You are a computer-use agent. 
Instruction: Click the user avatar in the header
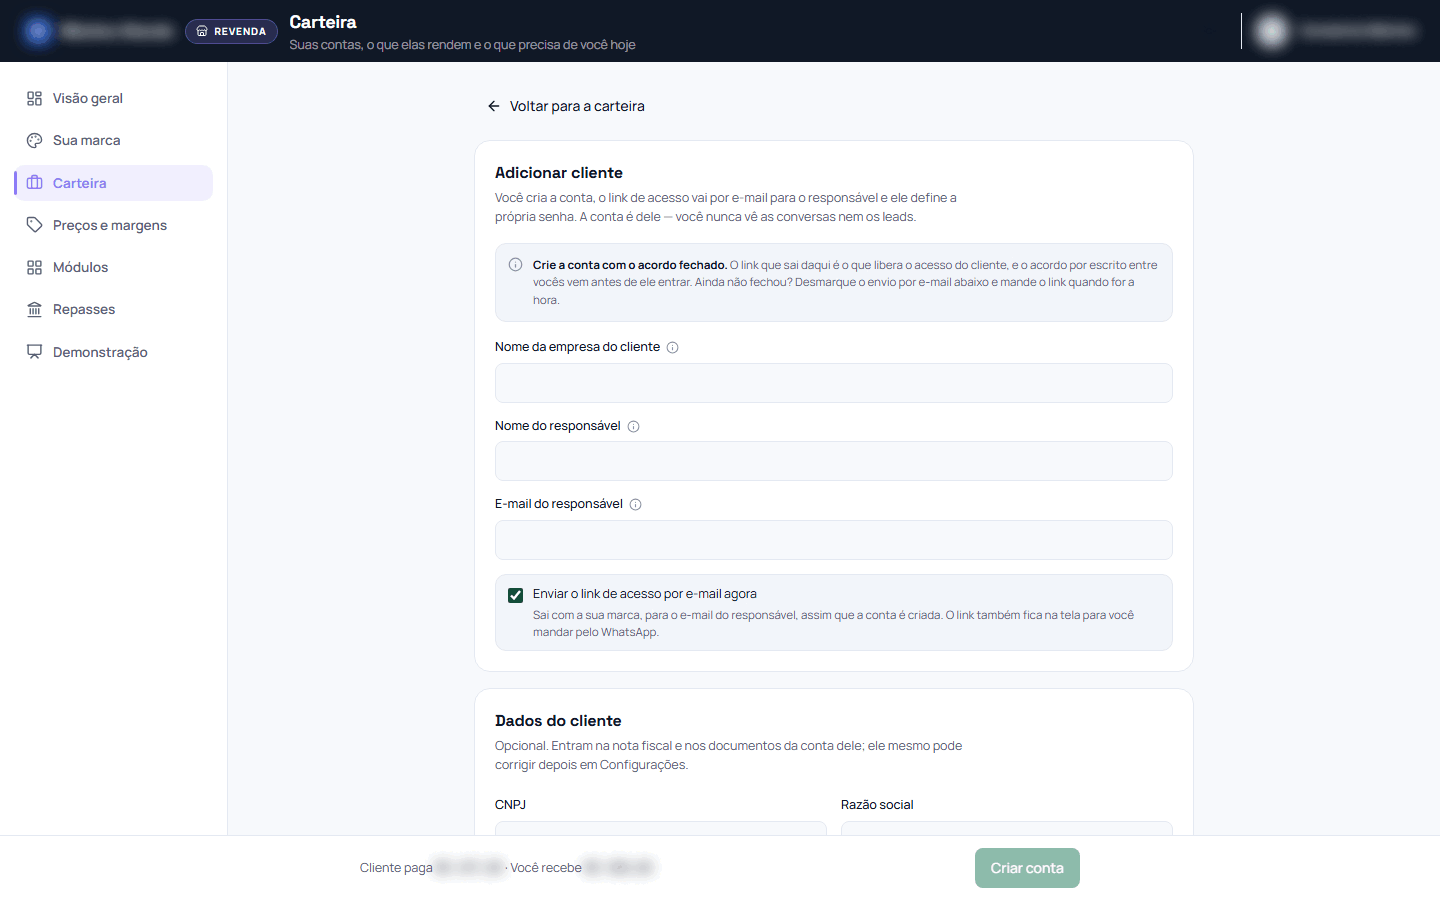pos(1272,31)
